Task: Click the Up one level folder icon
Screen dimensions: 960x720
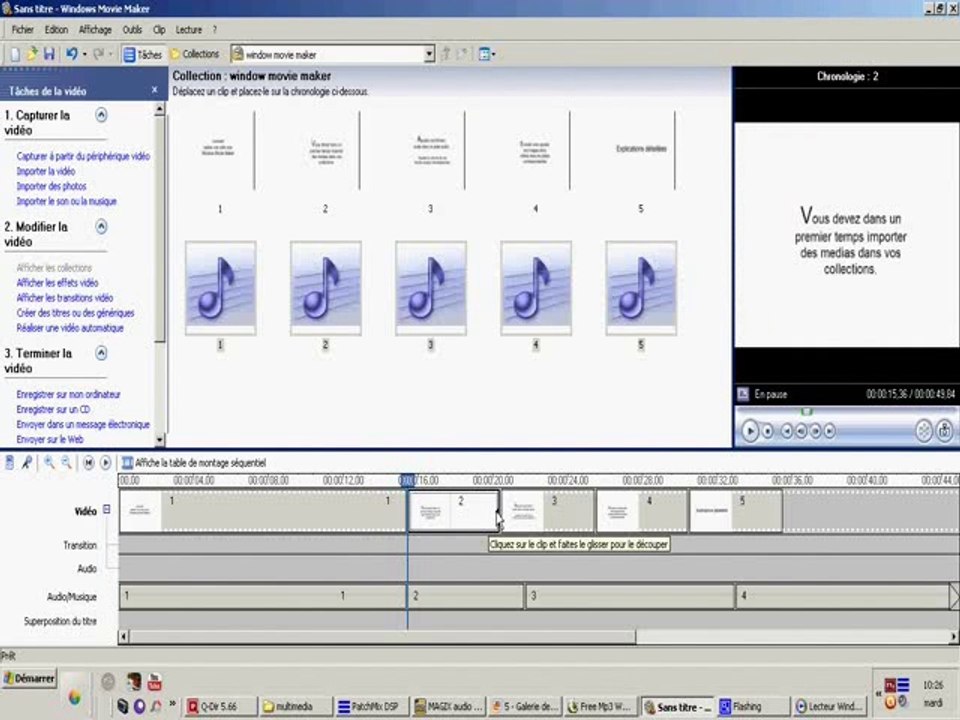Action: 446,54
